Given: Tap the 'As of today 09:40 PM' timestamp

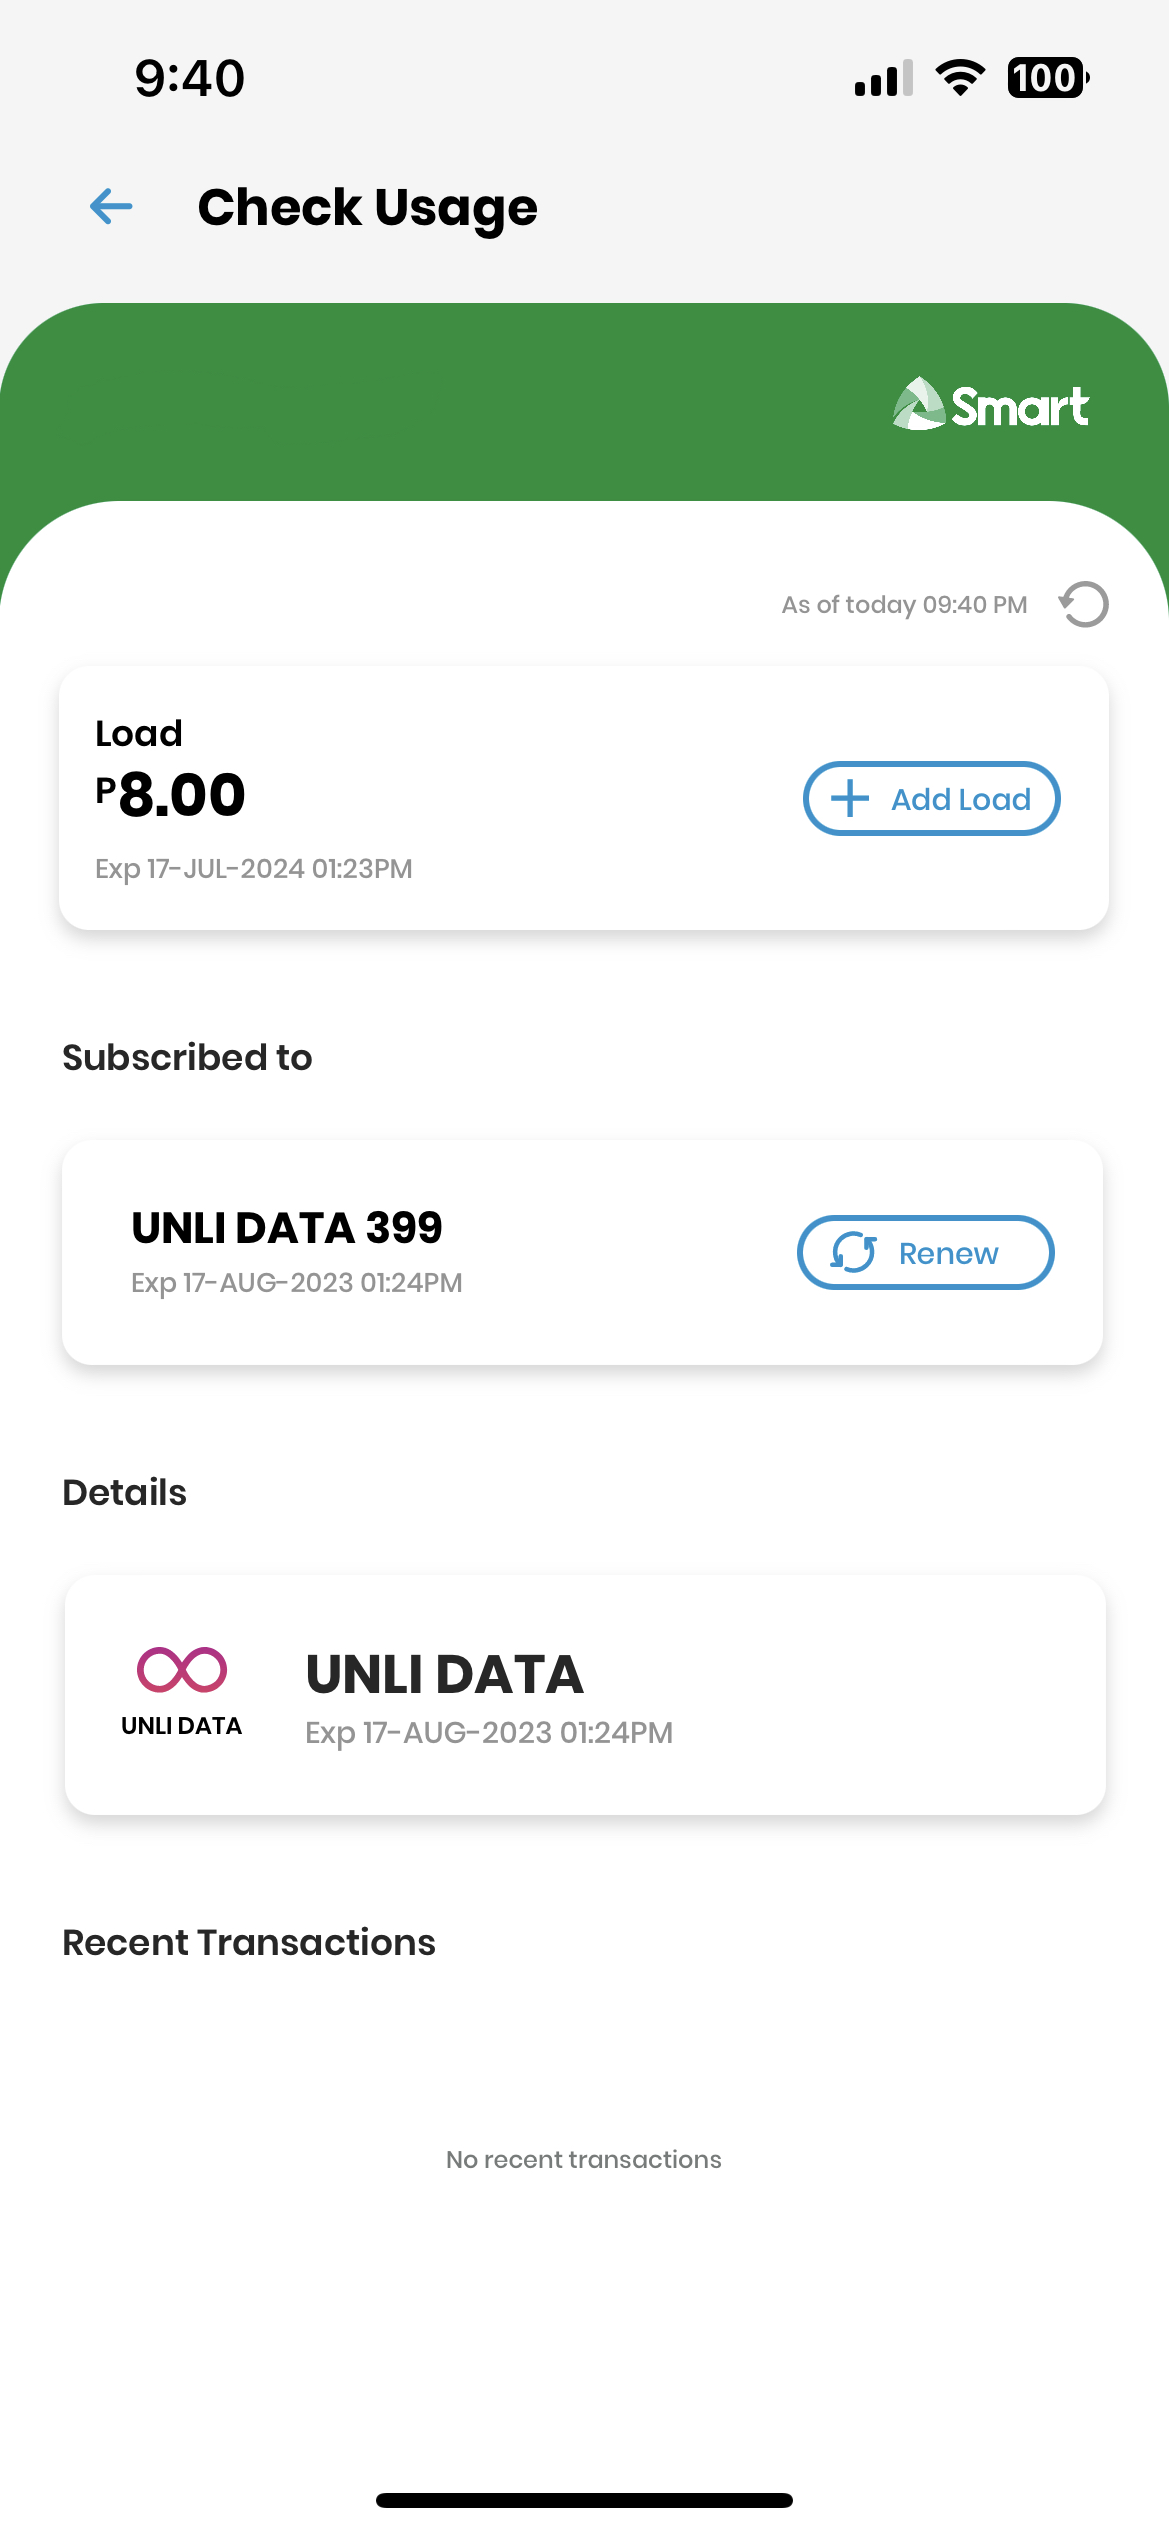Looking at the screenshot, I should (904, 605).
